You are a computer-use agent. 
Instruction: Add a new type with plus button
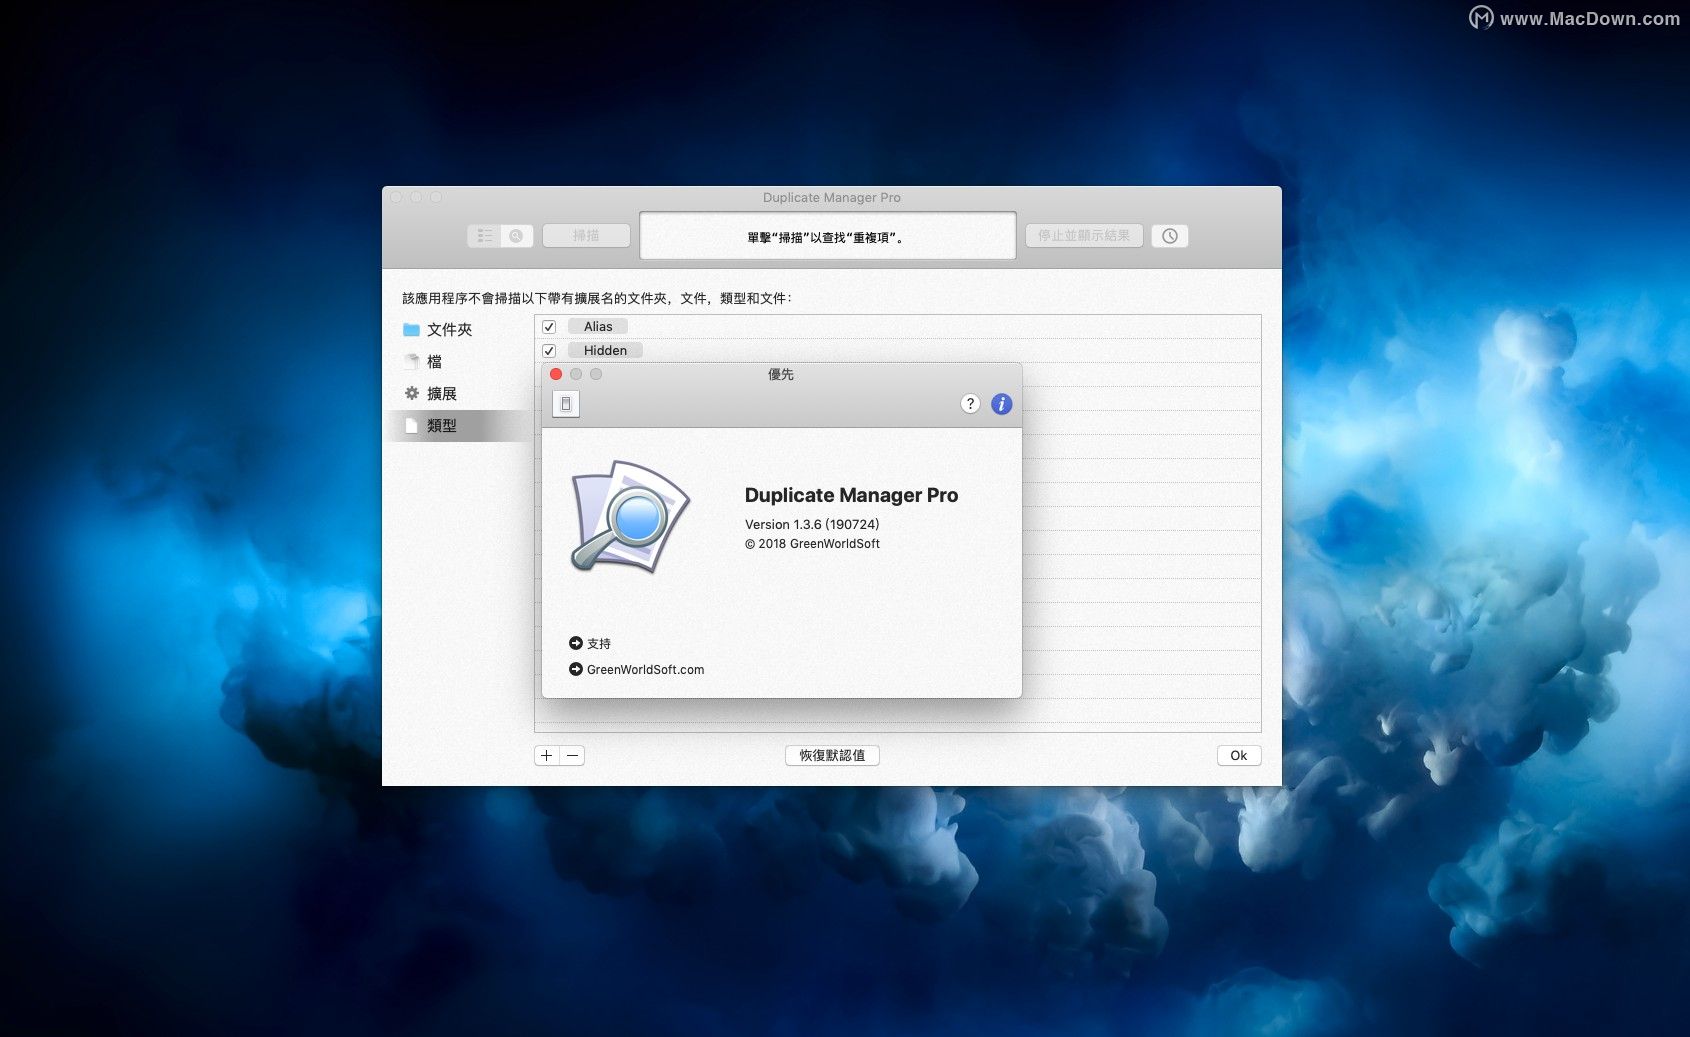click(547, 756)
